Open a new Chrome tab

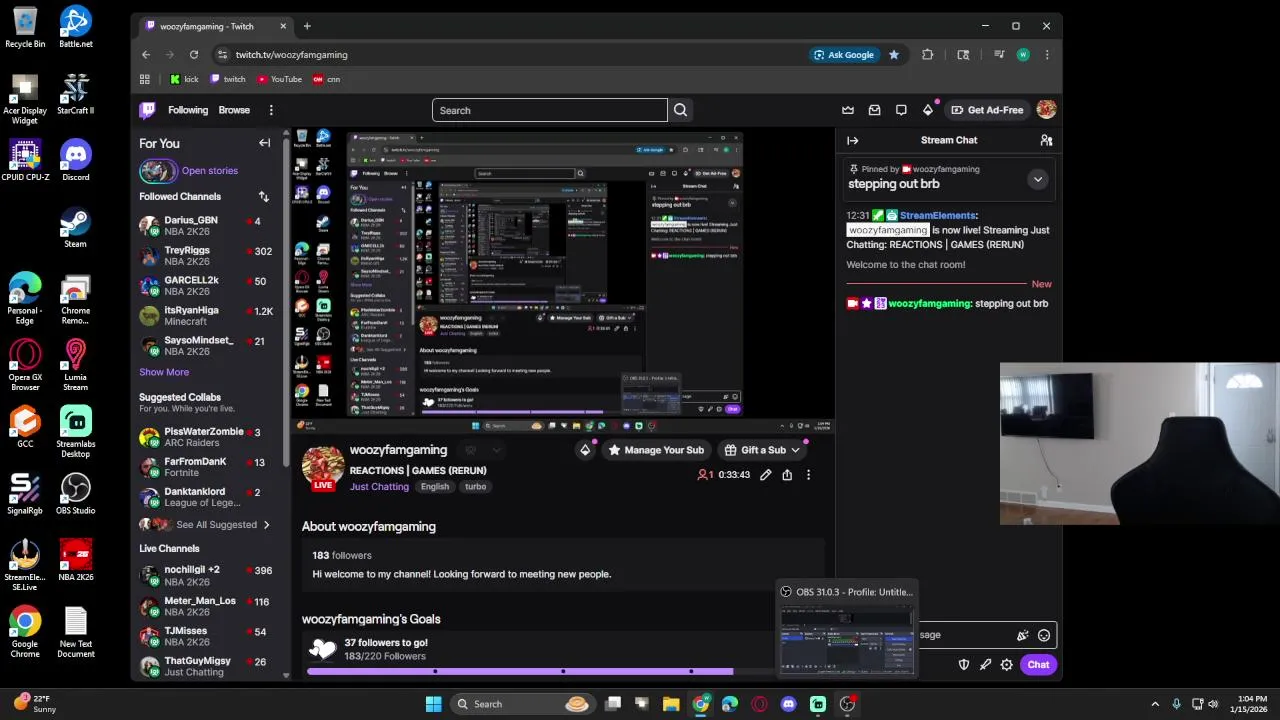pyautogui.click(x=307, y=26)
